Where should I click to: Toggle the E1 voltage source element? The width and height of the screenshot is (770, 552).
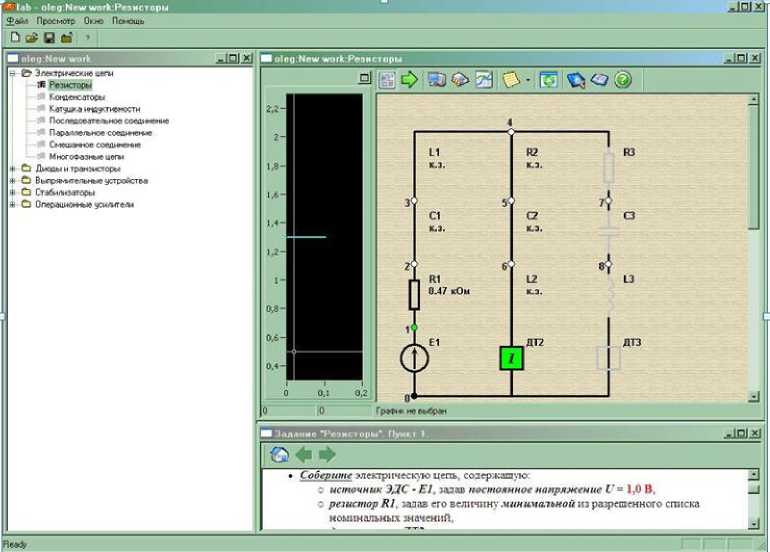(x=413, y=358)
